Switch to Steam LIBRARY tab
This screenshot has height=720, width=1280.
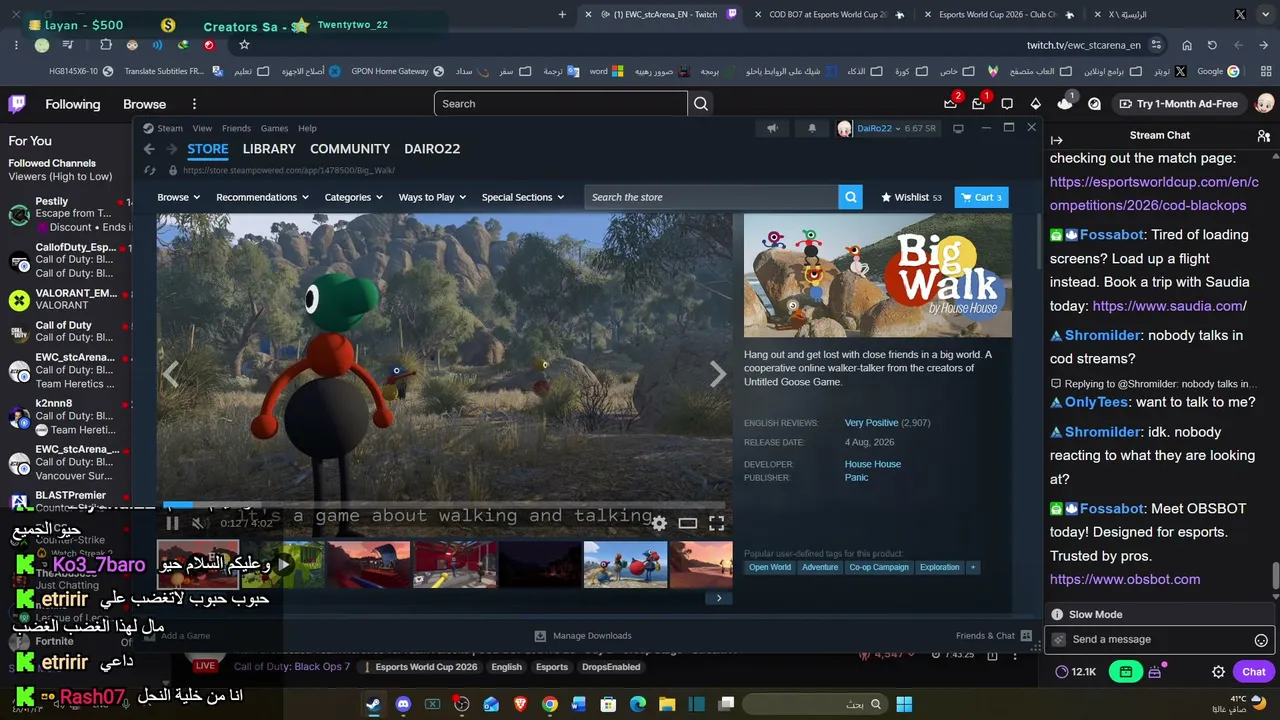[x=269, y=149]
